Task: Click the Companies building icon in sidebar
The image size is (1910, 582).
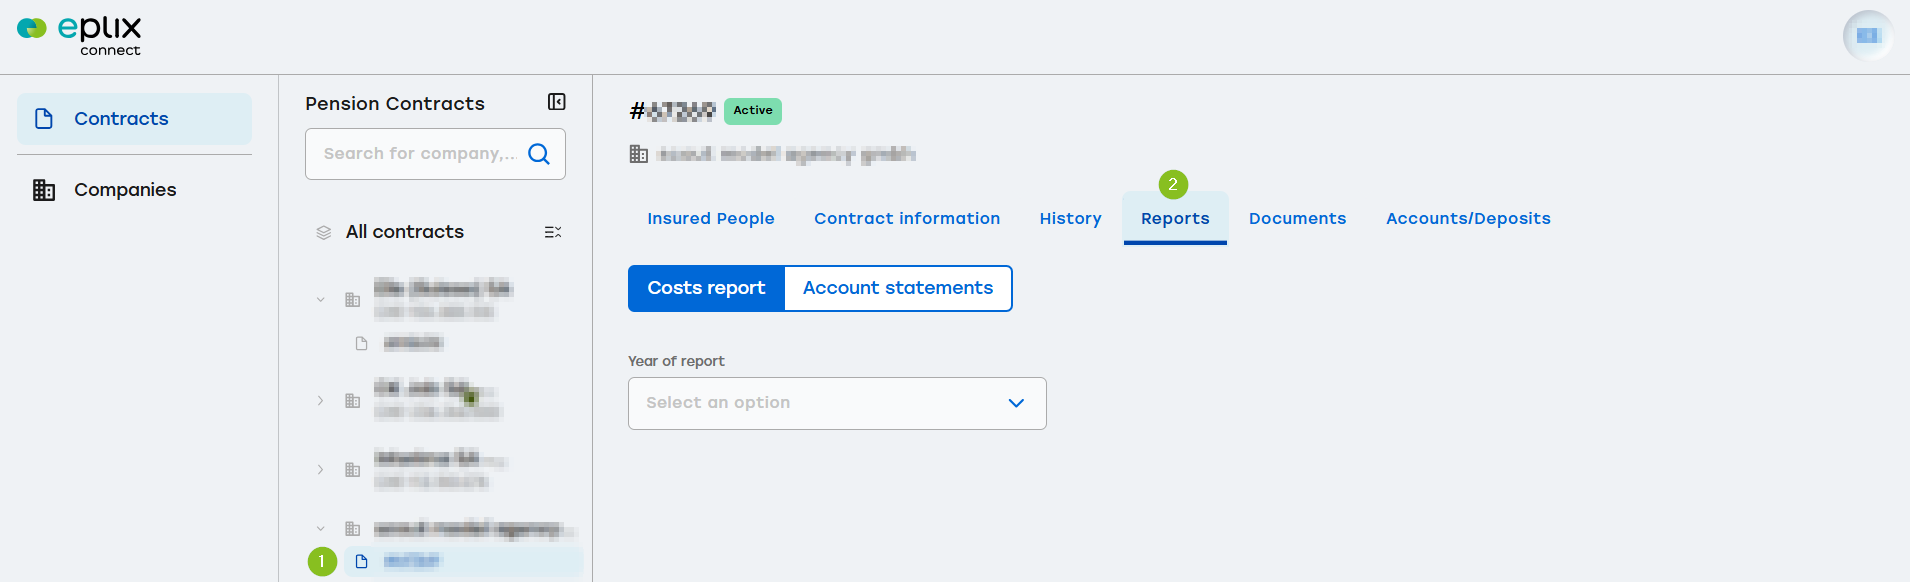Action: 44,190
